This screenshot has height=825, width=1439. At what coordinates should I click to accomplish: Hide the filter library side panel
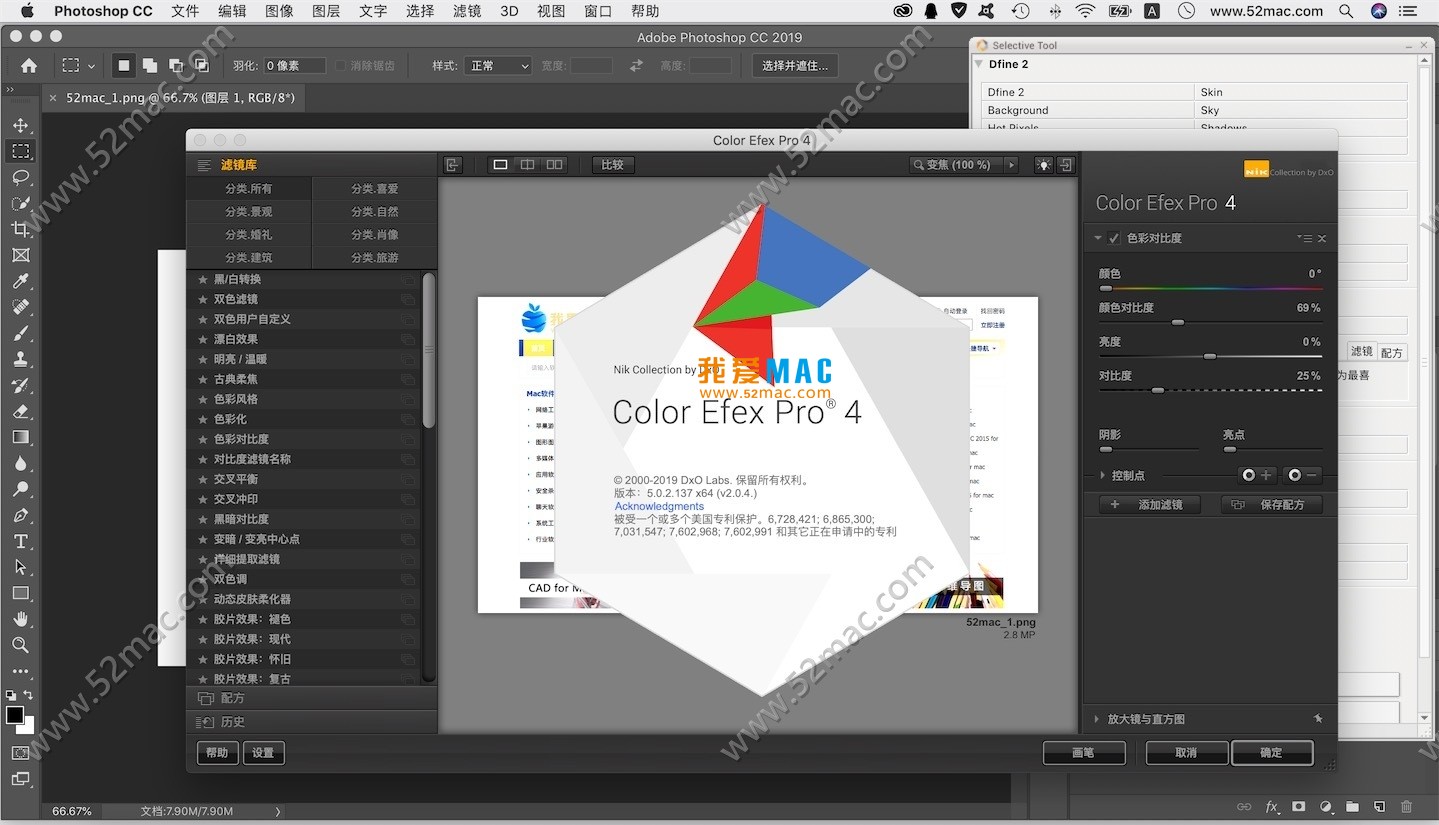[x=453, y=165]
